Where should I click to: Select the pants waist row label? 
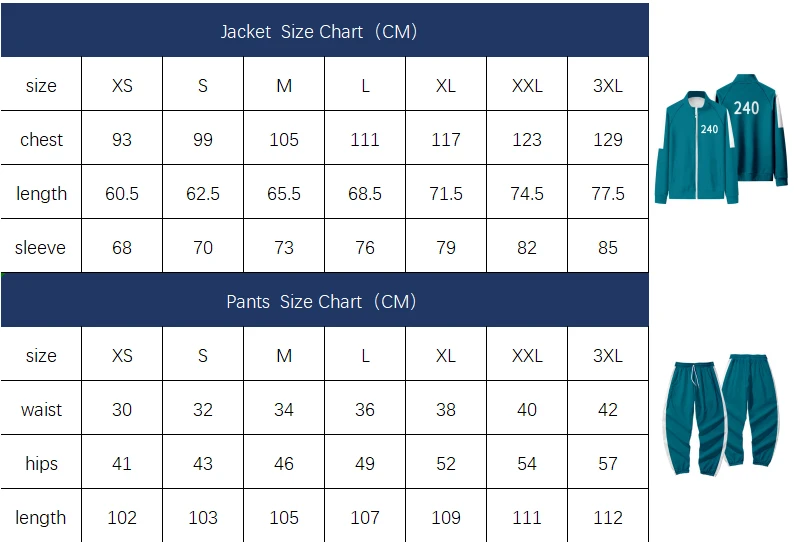coord(41,409)
